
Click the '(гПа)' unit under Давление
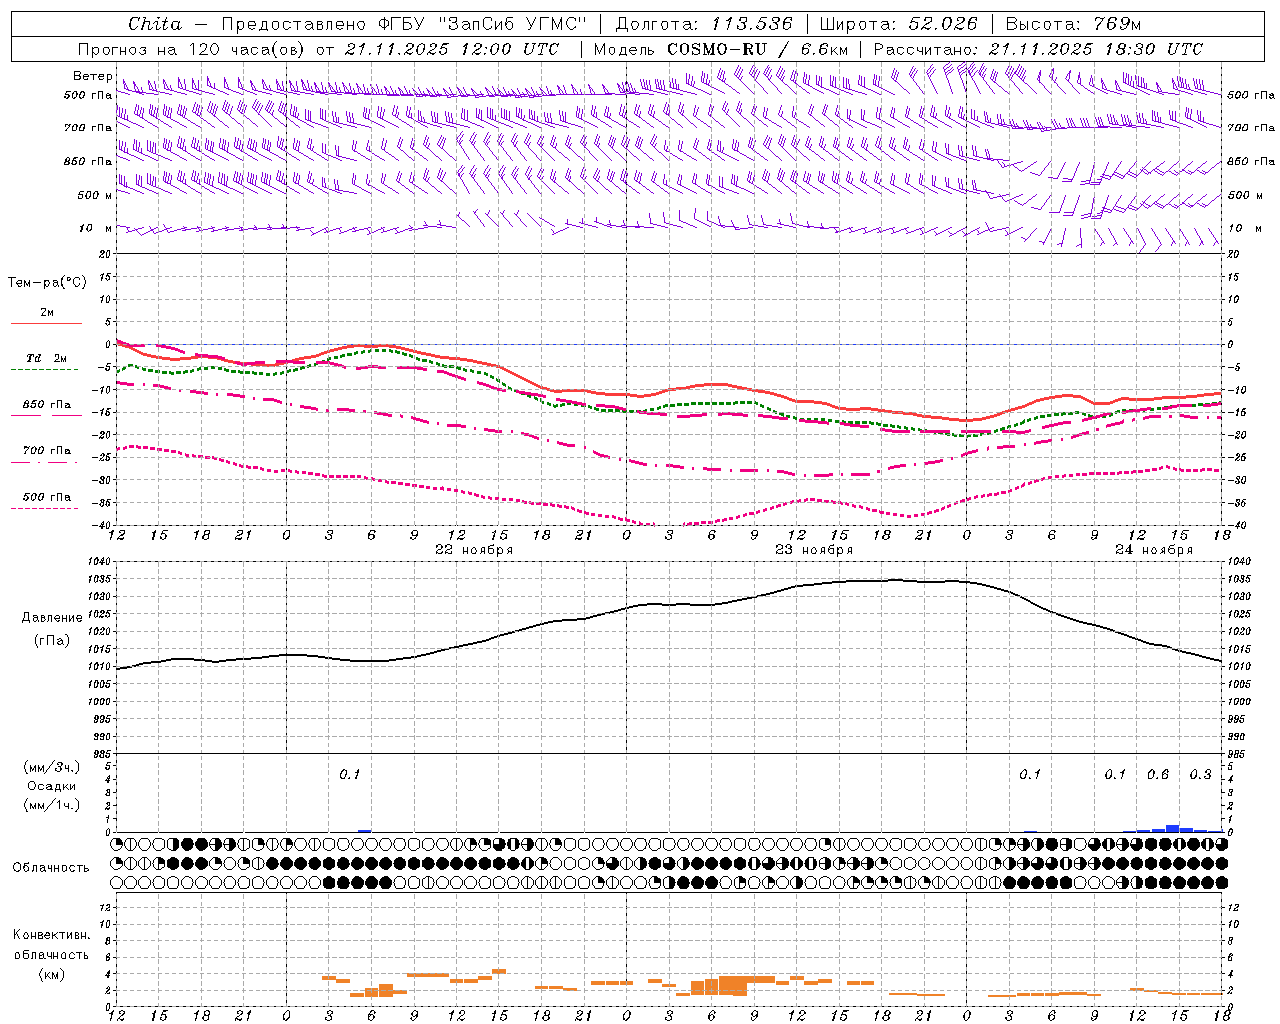52,641
